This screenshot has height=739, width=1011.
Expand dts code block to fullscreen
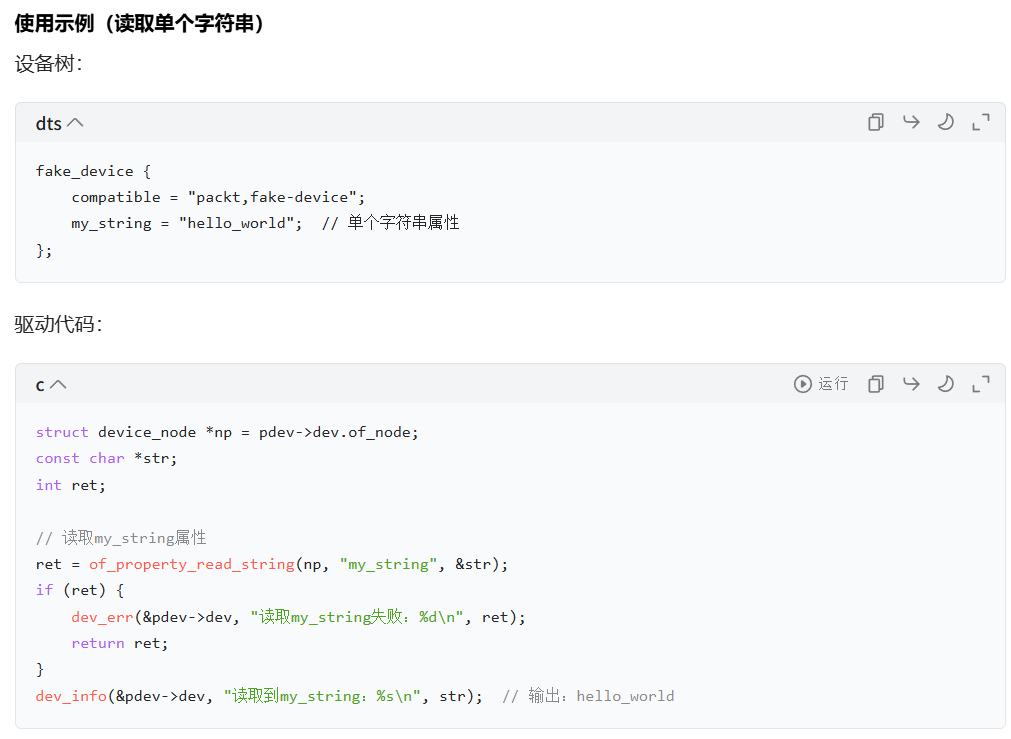tap(981, 122)
